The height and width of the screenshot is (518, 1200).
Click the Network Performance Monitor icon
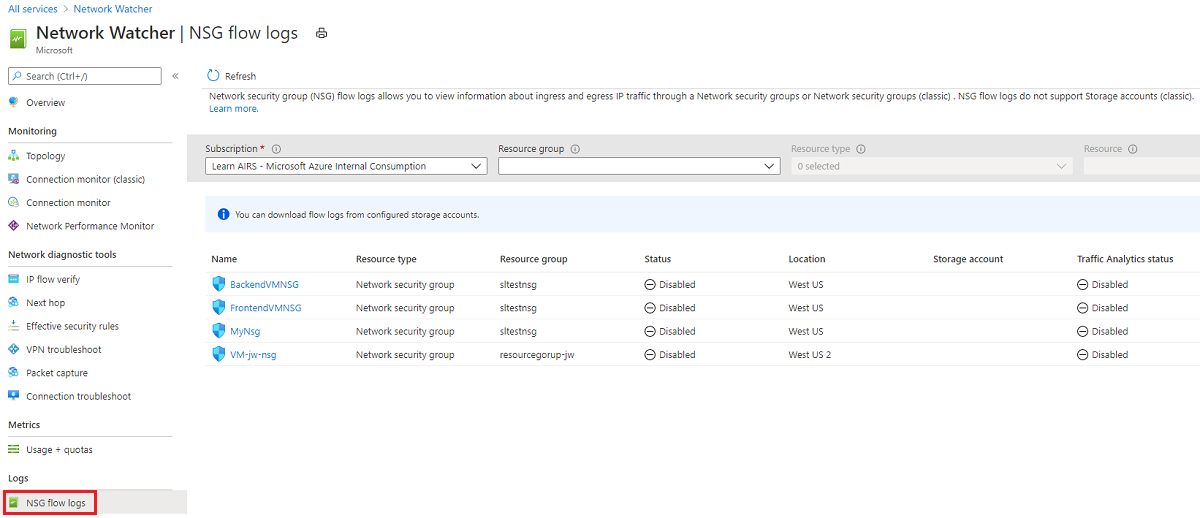14,226
